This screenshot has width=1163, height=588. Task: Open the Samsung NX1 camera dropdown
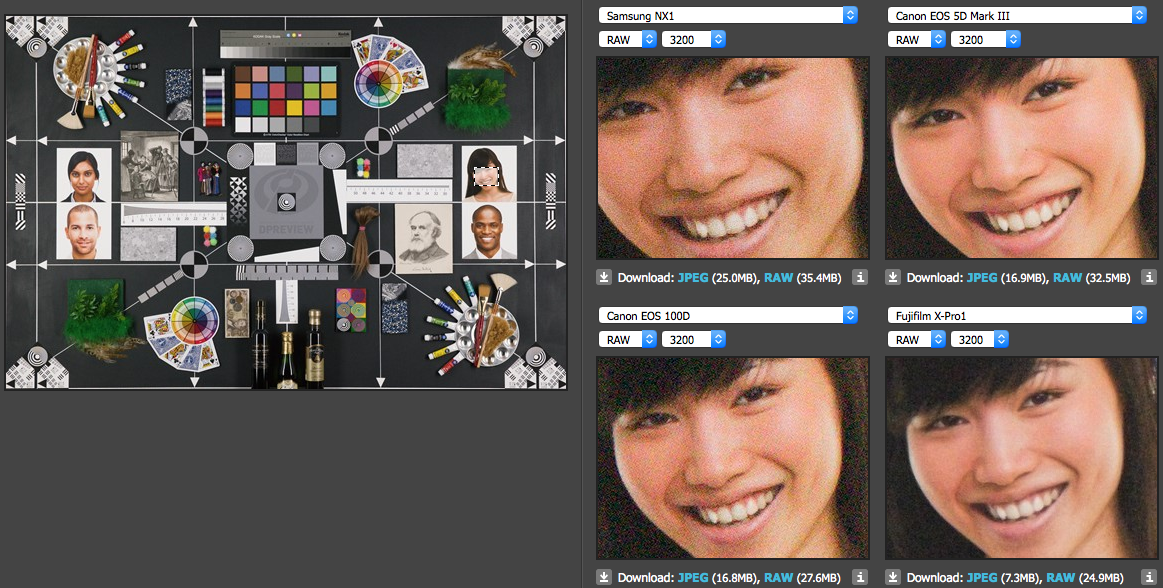coord(728,16)
